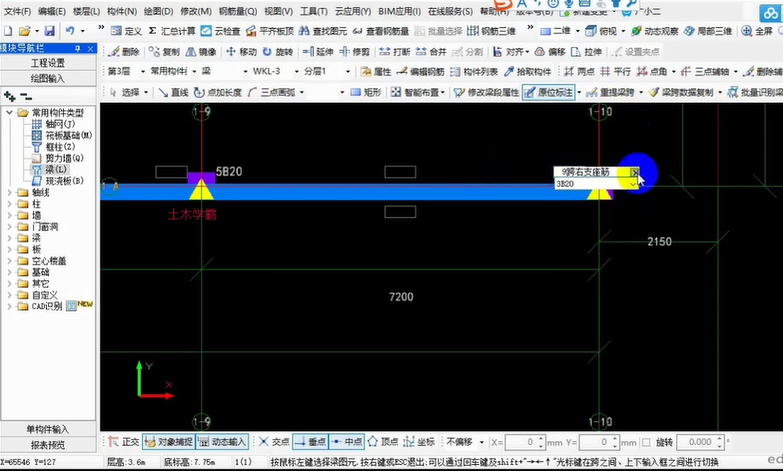Screen dimensions: 783x471
Task: Click the 绘图输入 button
Action: (48, 78)
